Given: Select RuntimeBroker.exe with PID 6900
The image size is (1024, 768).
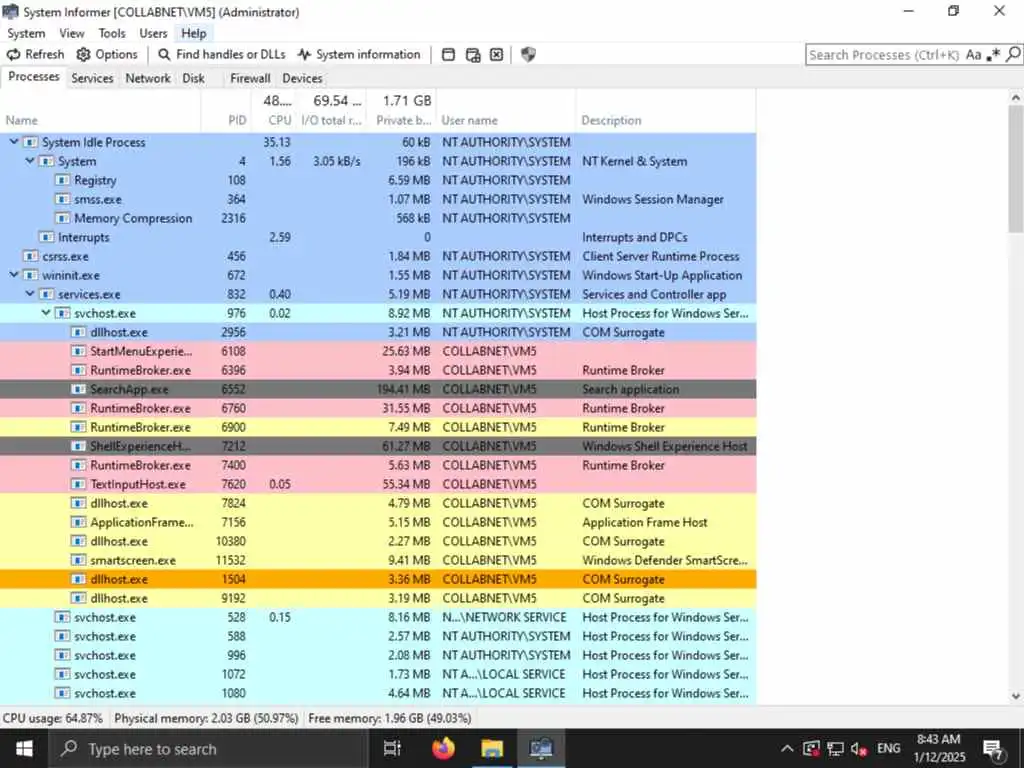Looking at the screenshot, I should pos(378,427).
